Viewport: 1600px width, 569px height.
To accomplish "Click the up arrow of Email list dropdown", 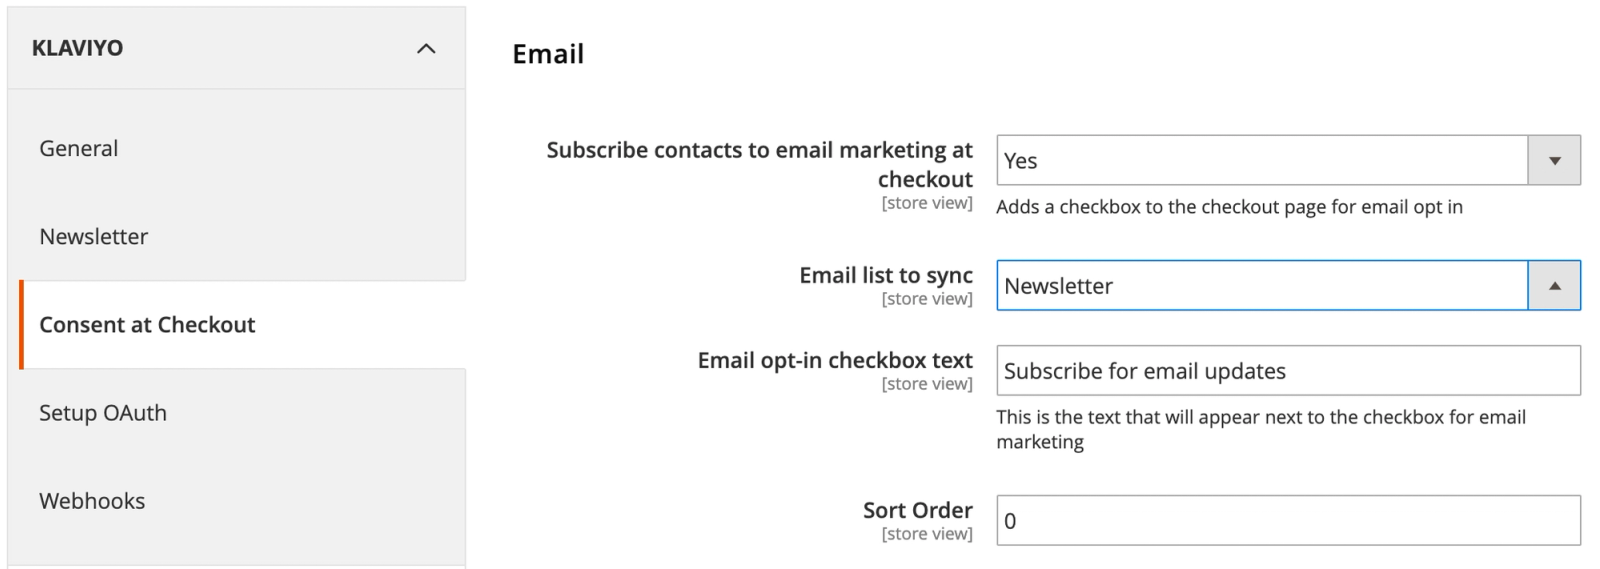I will (x=1554, y=285).
